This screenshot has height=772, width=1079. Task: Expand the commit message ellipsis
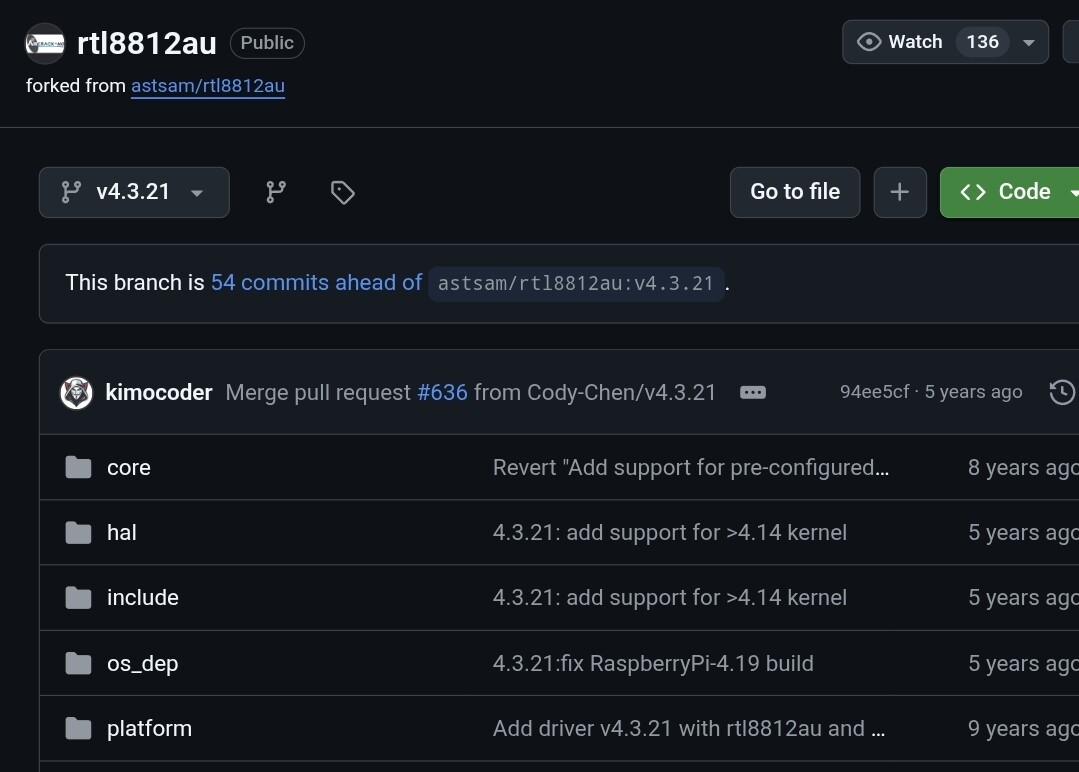(753, 392)
